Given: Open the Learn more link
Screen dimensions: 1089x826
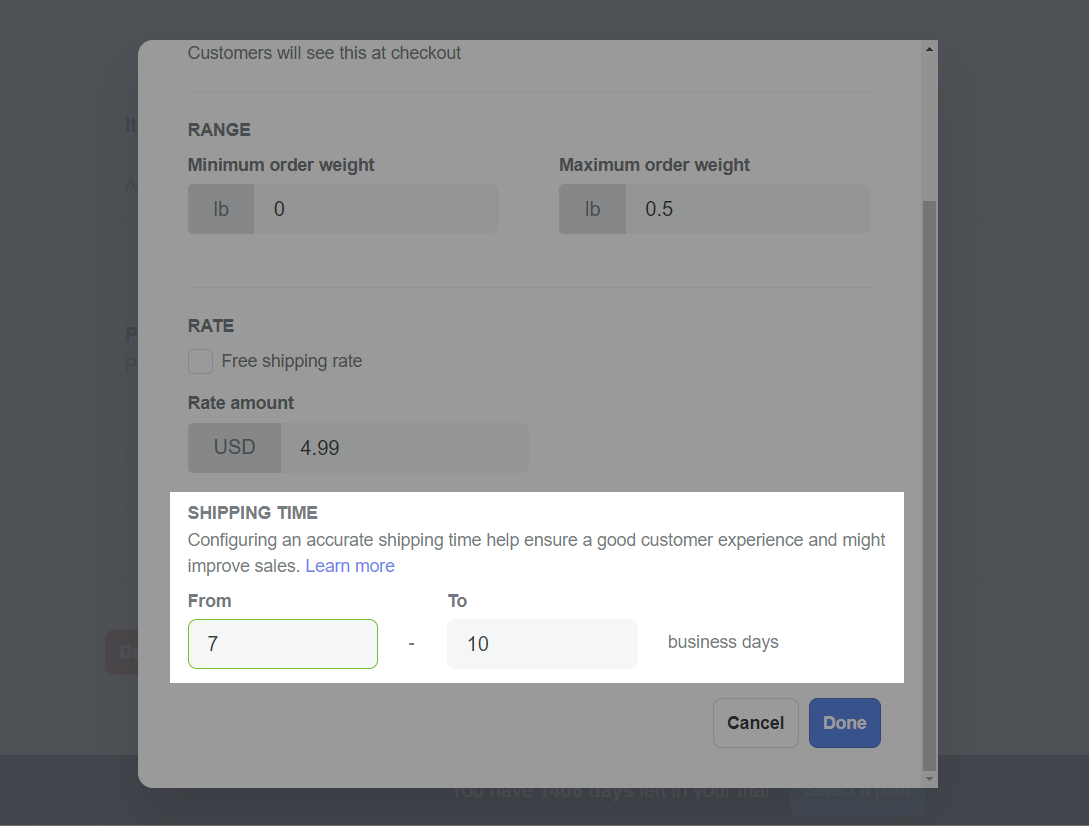Looking at the screenshot, I should [x=350, y=566].
